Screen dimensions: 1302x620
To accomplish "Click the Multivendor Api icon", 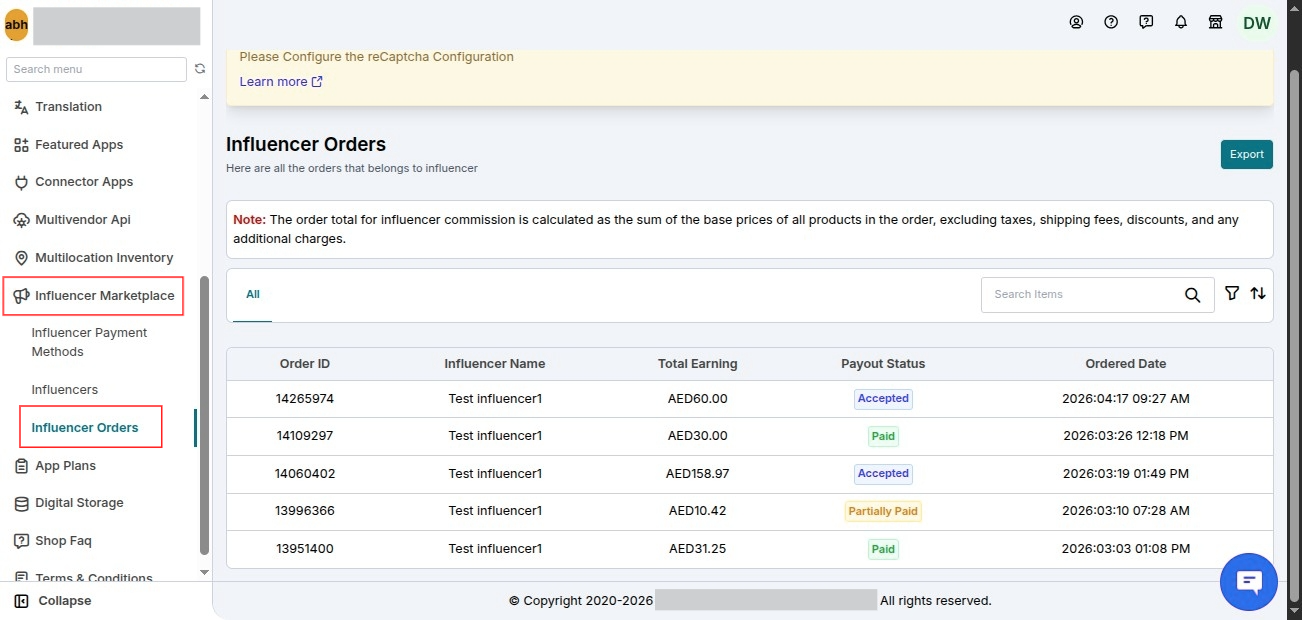I will point(21,220).
